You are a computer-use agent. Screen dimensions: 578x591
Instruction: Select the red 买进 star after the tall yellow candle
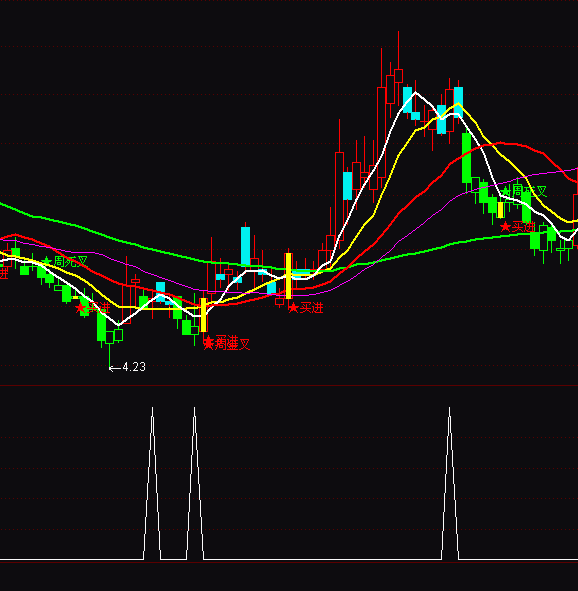pos(306,308)
